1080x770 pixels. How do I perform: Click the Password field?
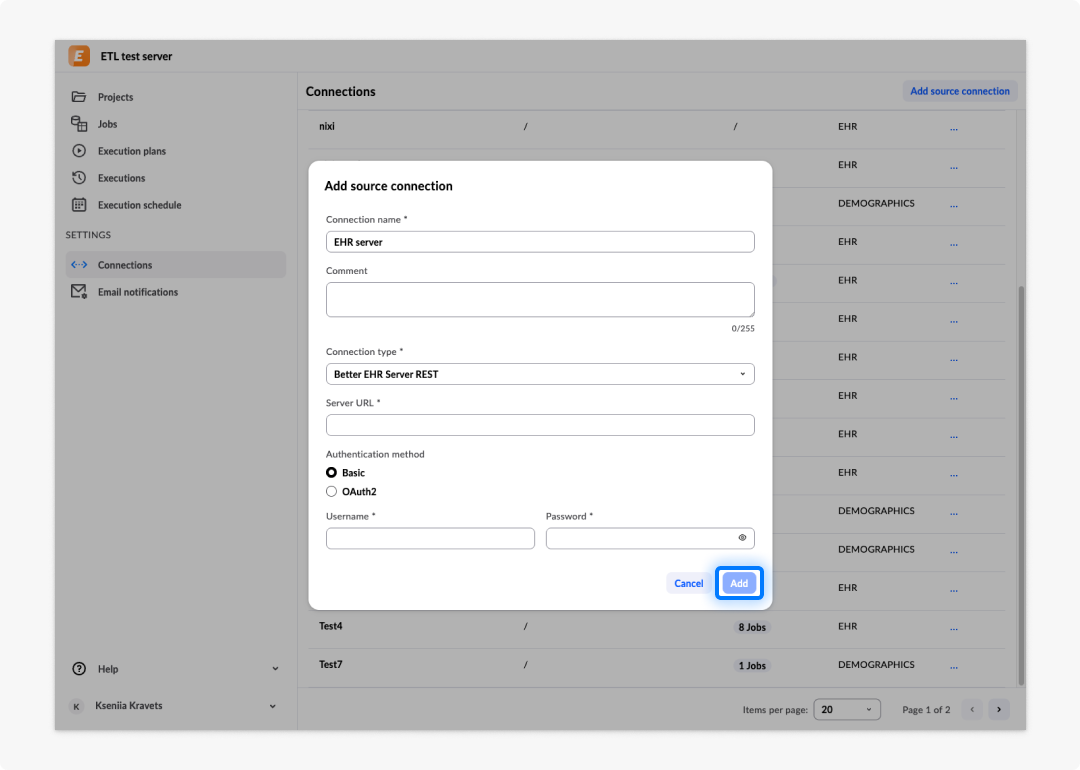650,539
